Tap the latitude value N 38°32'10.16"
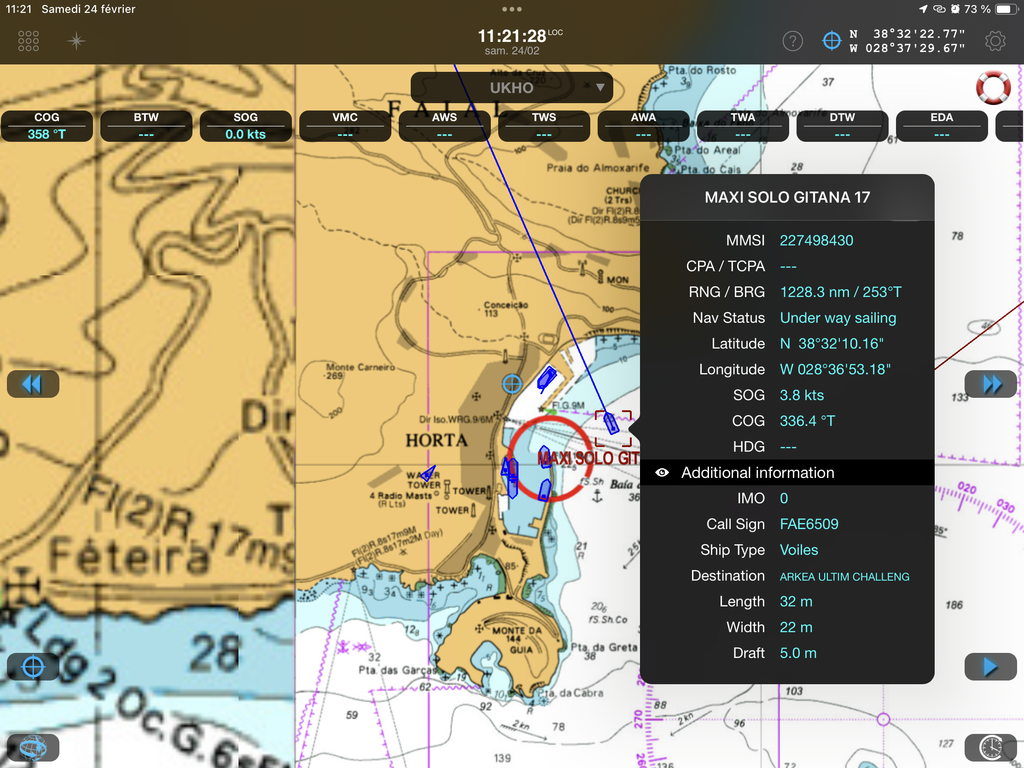The height and width of the screenshot is (768, 1024). 831,344
